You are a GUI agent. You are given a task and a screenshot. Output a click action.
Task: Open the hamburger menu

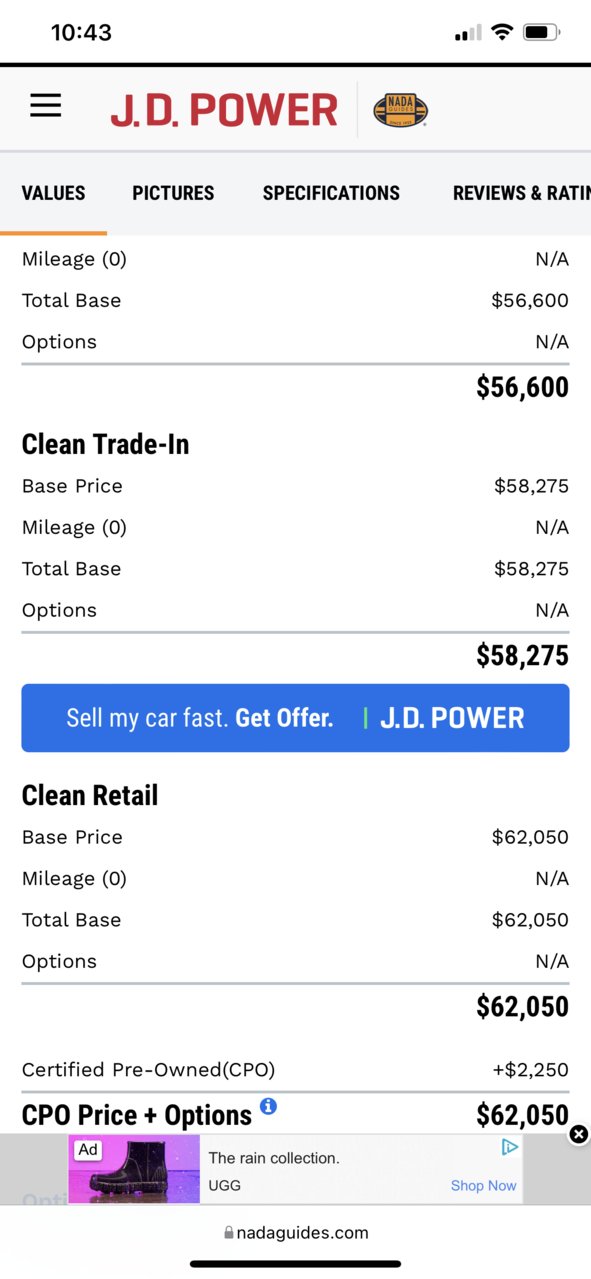45,106
